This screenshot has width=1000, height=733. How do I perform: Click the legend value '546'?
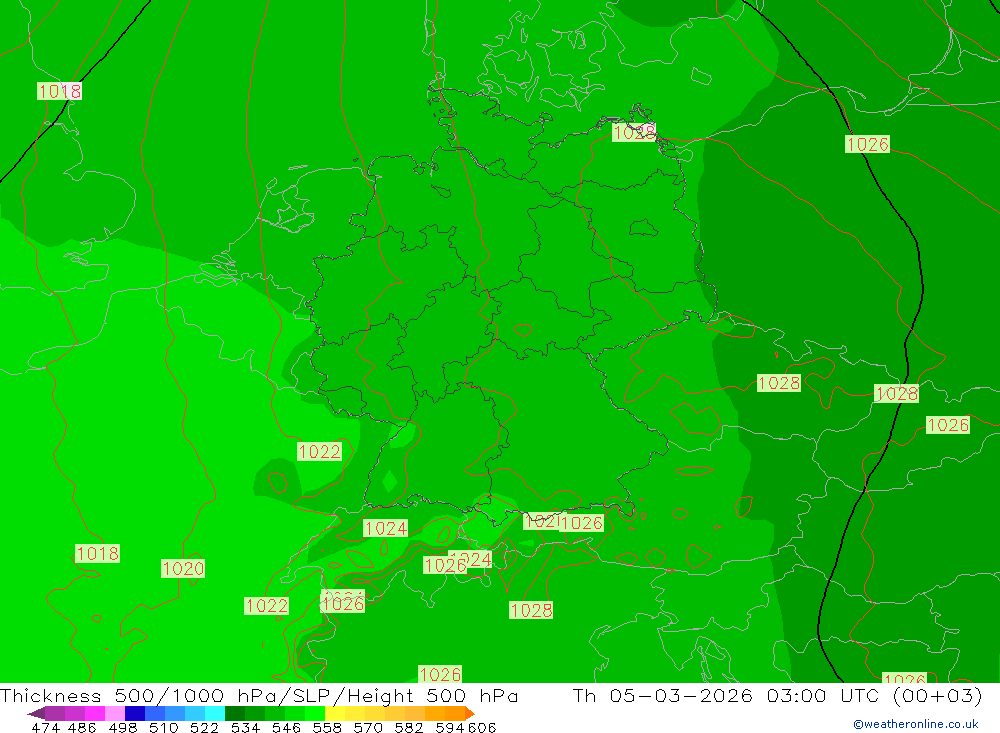click(x=286, y=727)
